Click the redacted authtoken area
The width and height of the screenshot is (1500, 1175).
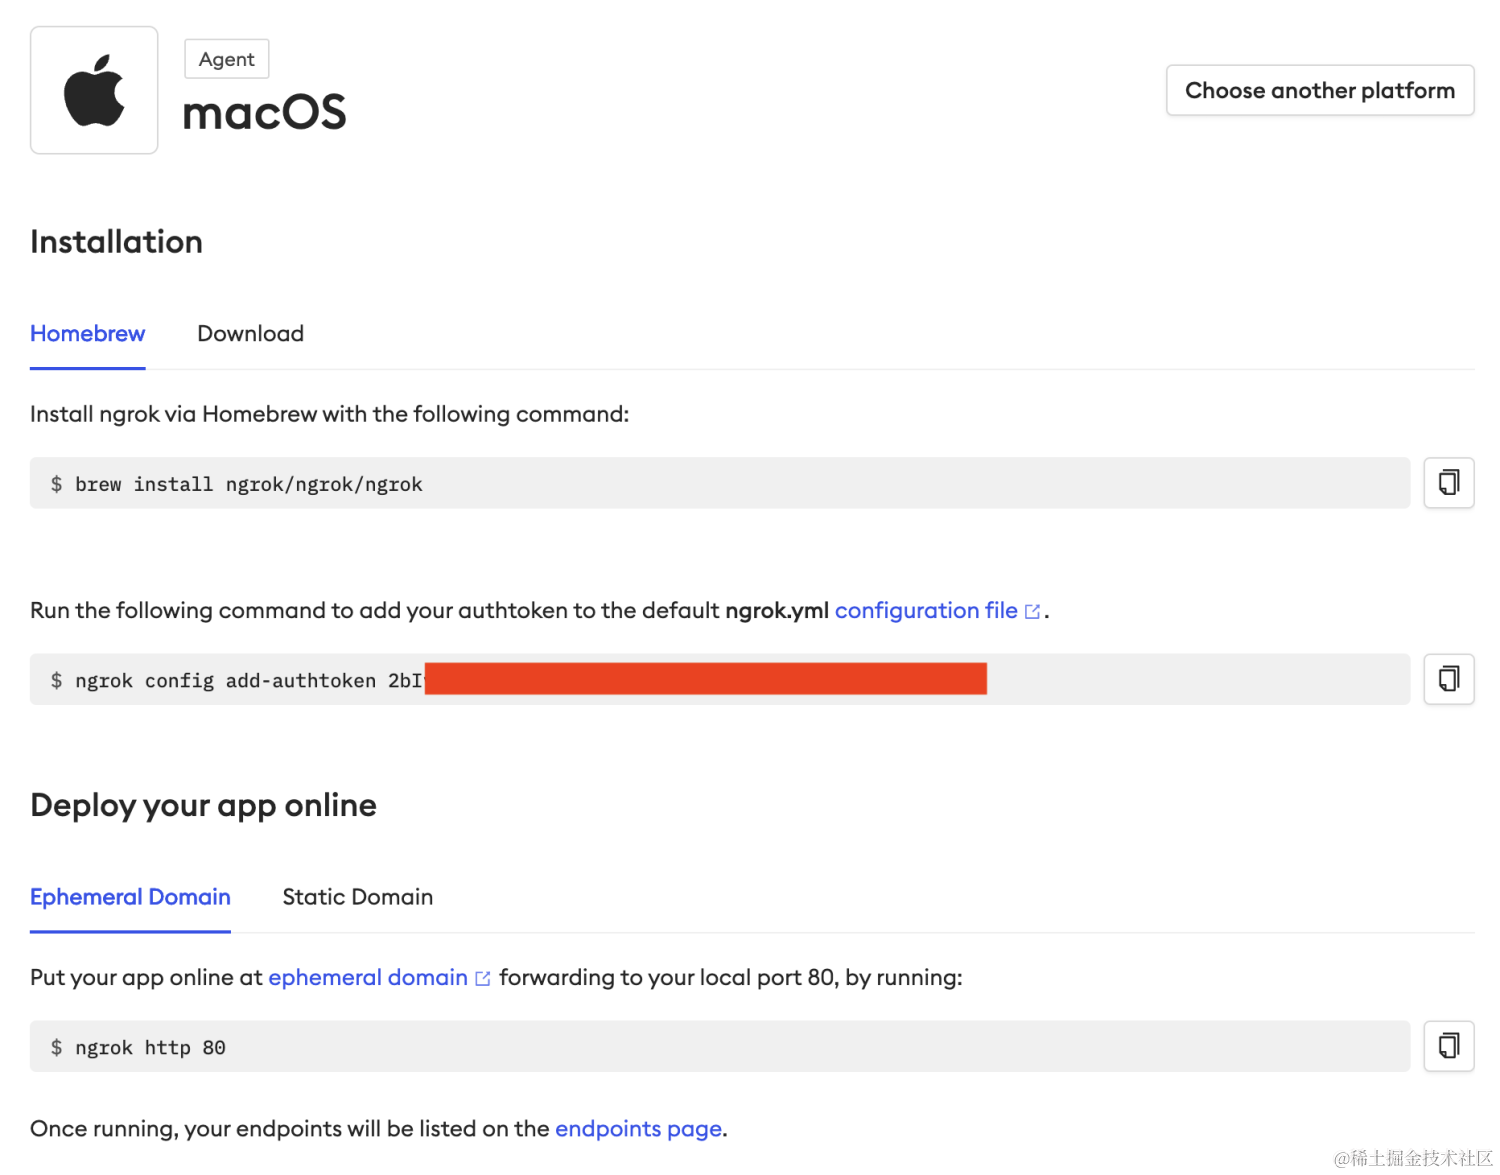(x=706, y=678)
